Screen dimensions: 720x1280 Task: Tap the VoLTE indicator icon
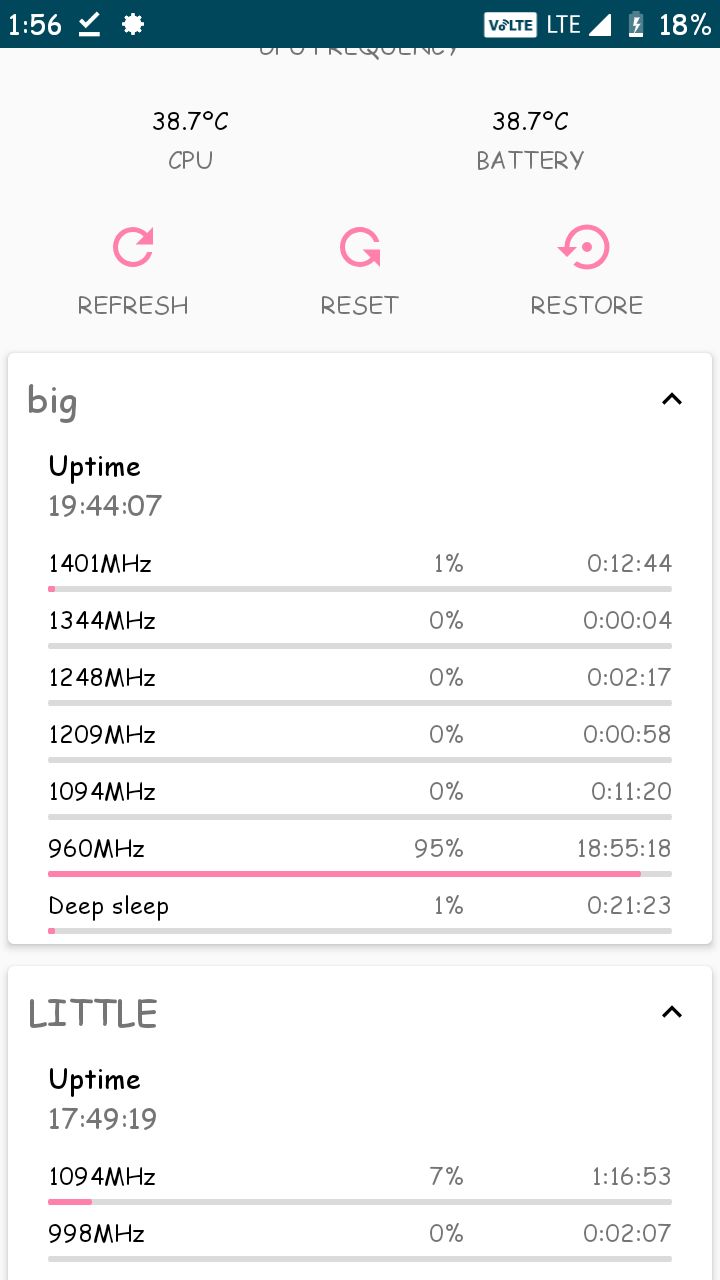[x=510, y=24]
